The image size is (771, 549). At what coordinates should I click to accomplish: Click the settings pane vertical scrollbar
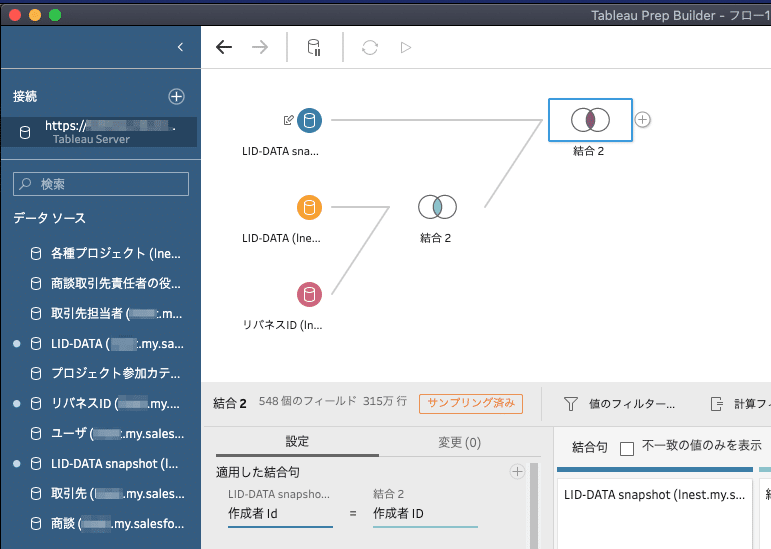(x=534, y=505)
